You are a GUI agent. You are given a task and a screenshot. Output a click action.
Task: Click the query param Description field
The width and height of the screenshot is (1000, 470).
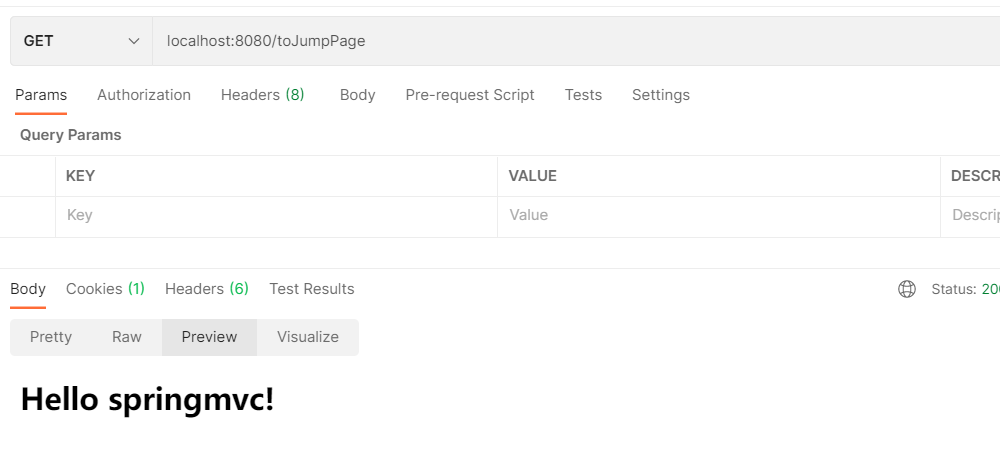click(x=972, y=215)
